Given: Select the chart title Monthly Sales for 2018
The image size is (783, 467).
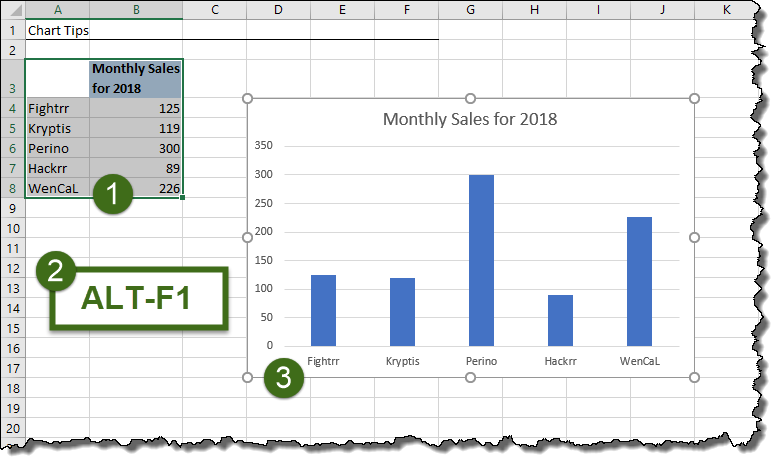Looking at the screenshot, I should (470, 119).
